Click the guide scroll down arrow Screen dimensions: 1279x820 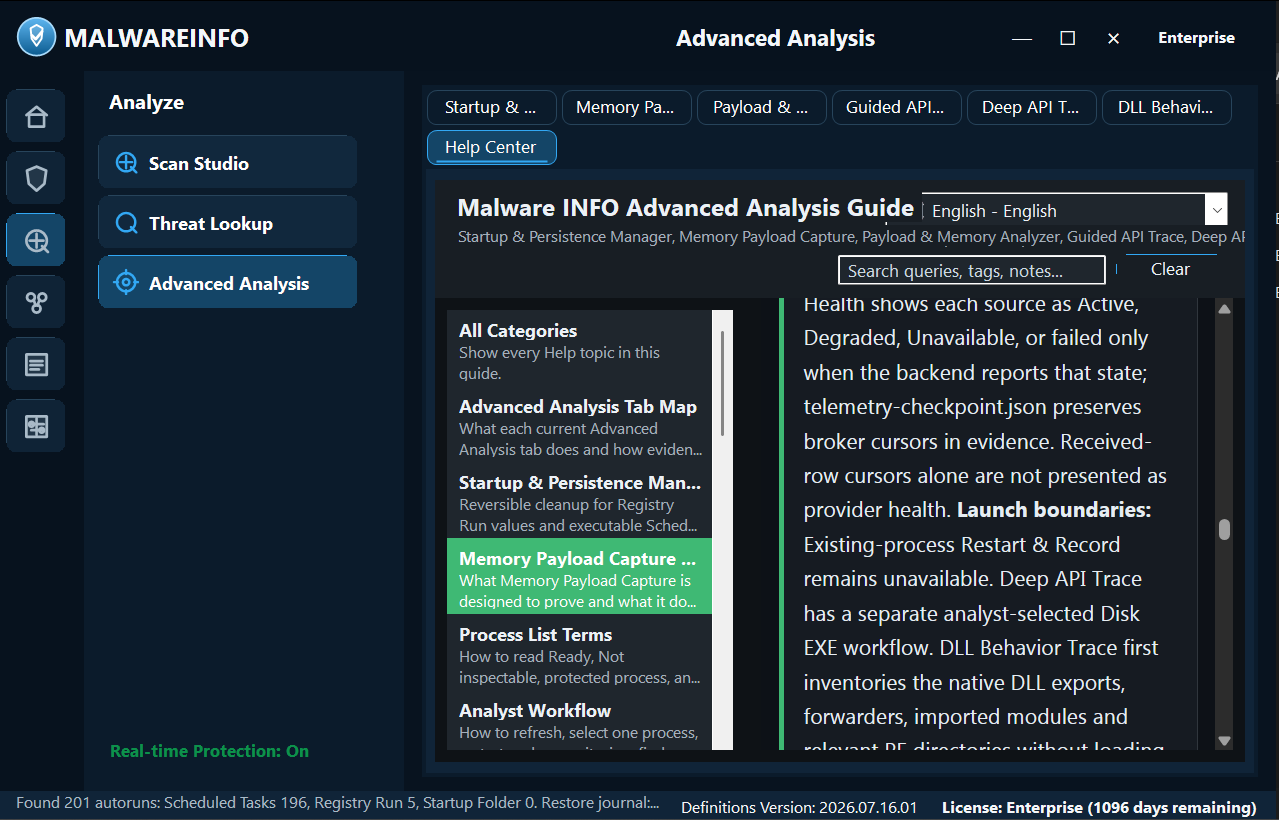click(1224, 741)
